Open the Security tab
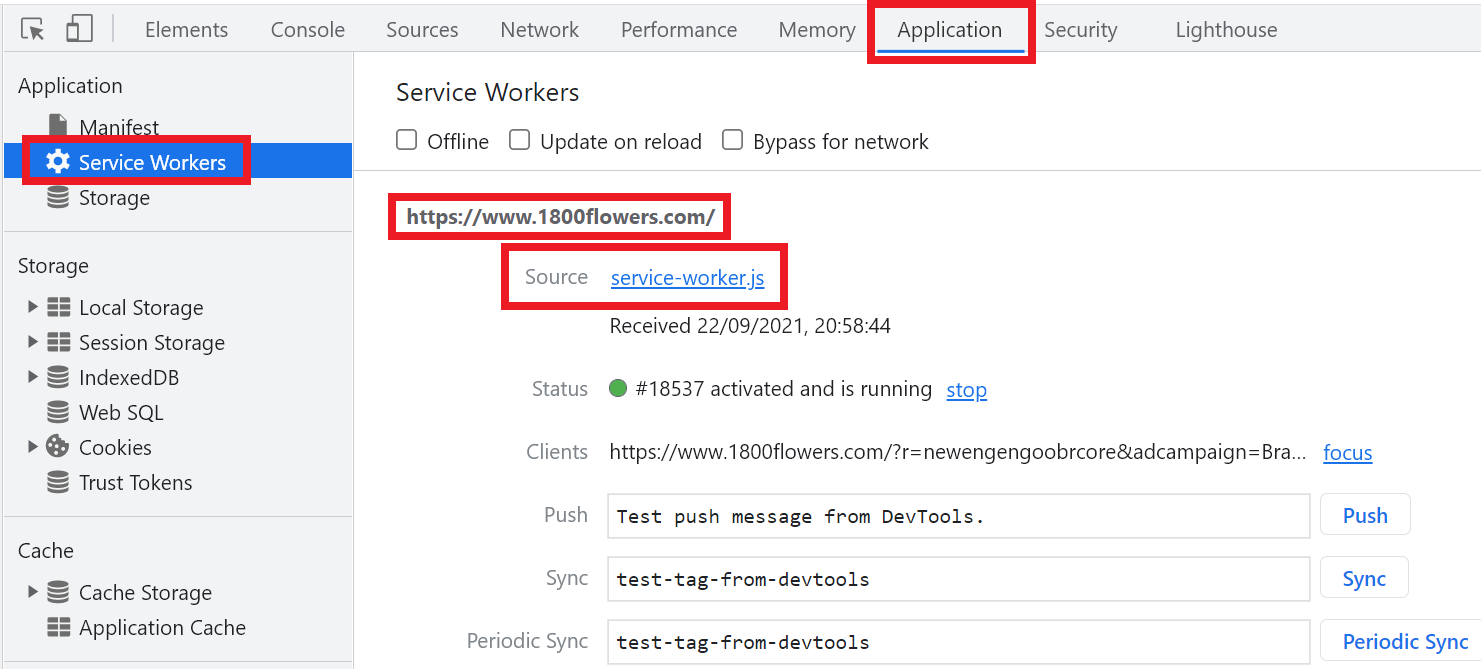 click(x=1080, y=30)
